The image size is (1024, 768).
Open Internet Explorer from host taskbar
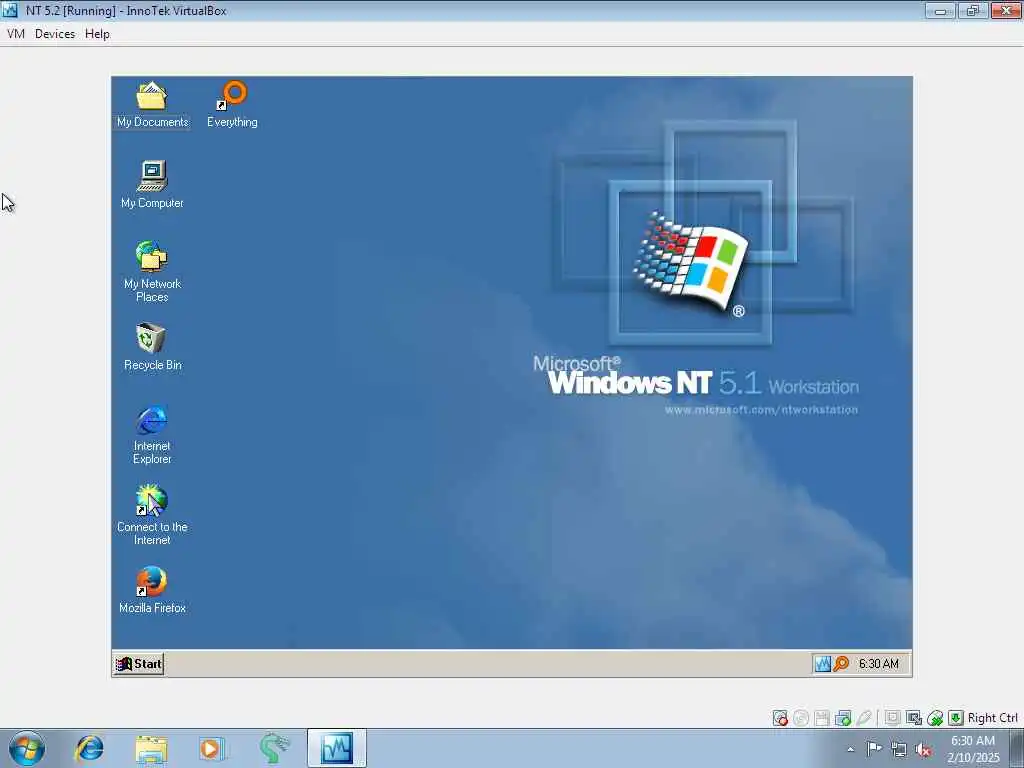(89, 748)
